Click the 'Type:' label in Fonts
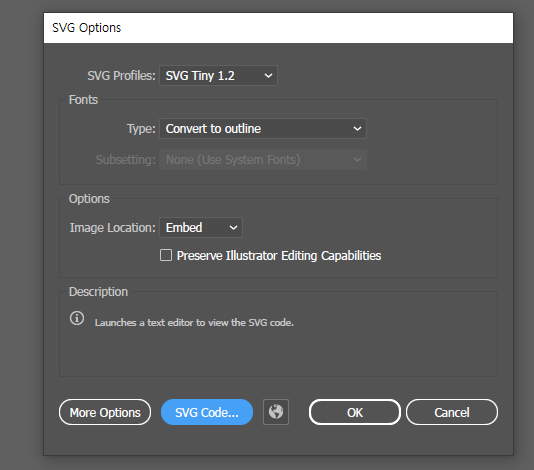Viewport: 534px width, 470px height. click(x=141, y=129)
